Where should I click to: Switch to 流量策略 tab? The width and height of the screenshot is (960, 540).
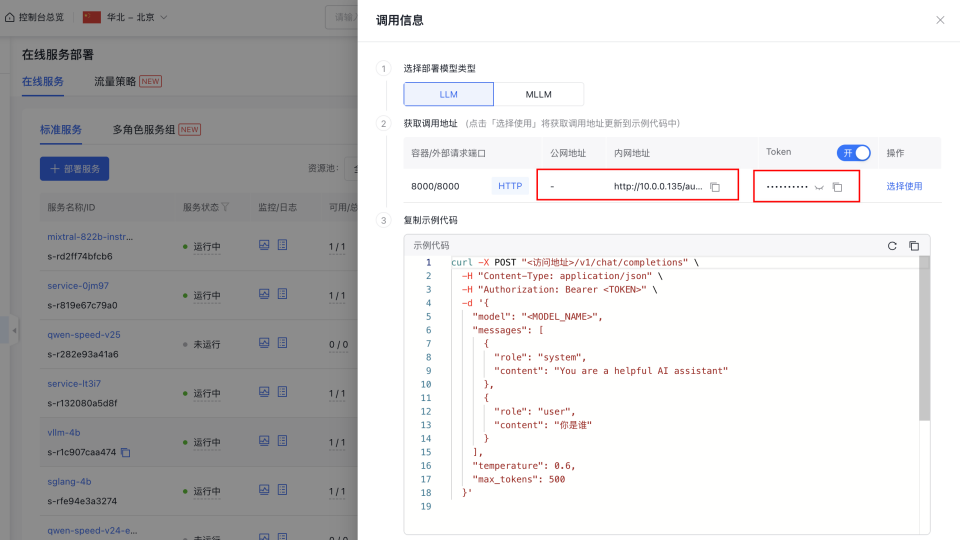(116, 81)
